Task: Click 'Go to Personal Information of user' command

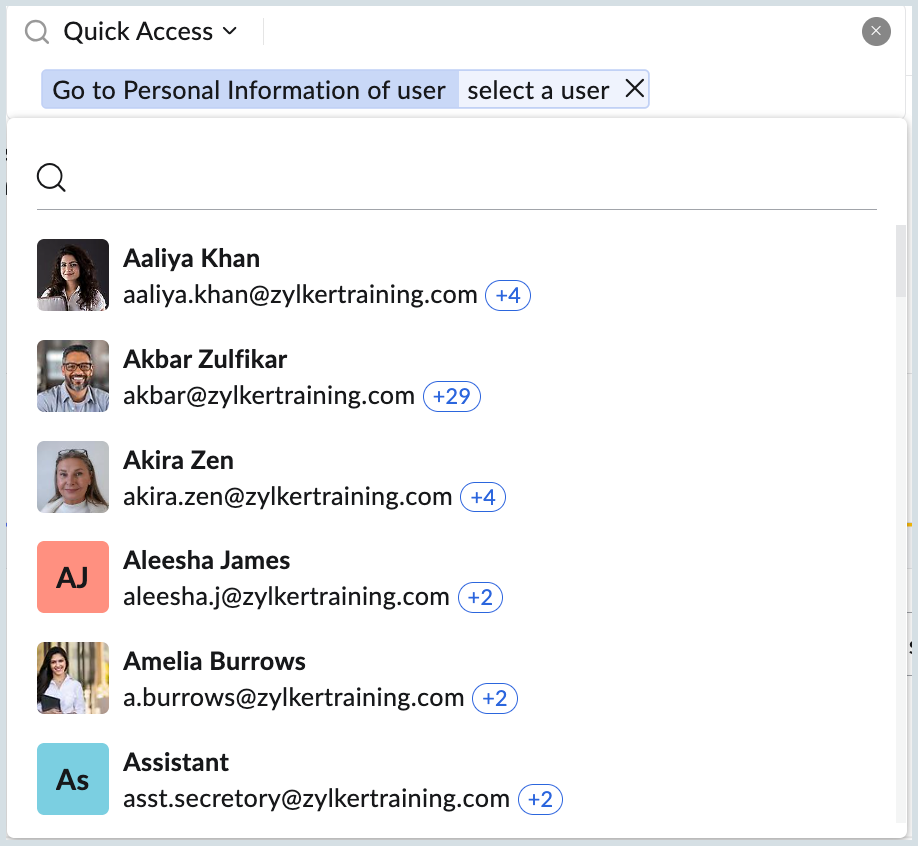Action: [x=249, y=90]
